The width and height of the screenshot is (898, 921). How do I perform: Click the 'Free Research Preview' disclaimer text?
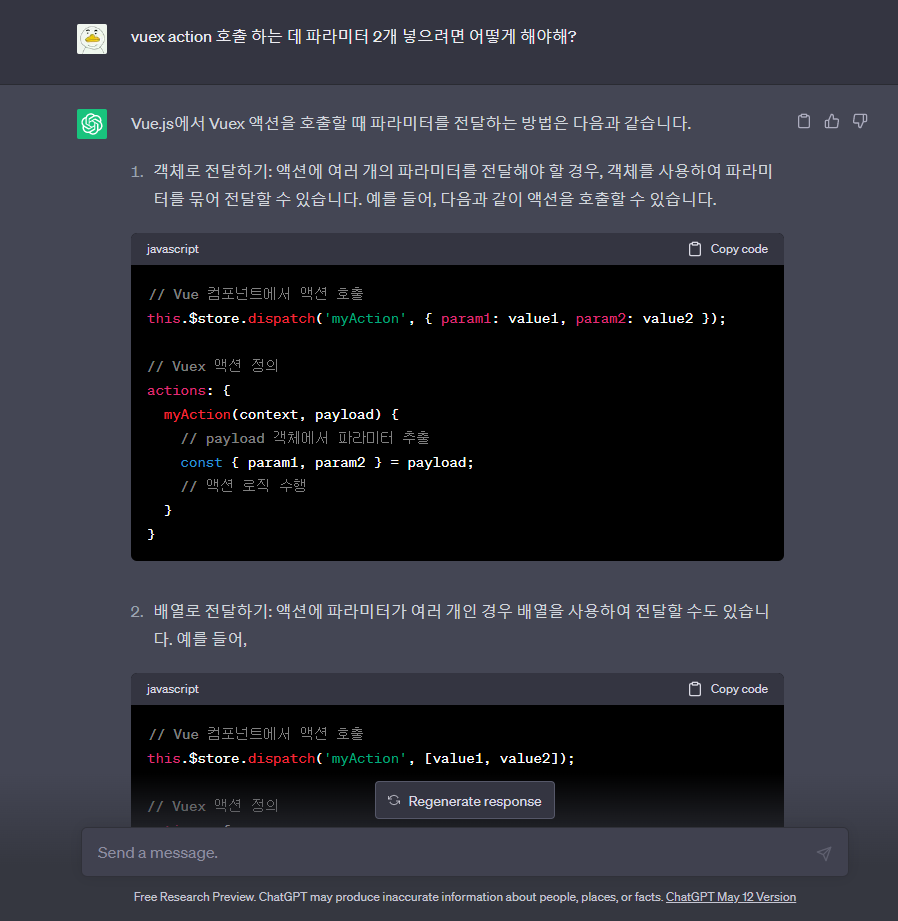coord(398,897)
